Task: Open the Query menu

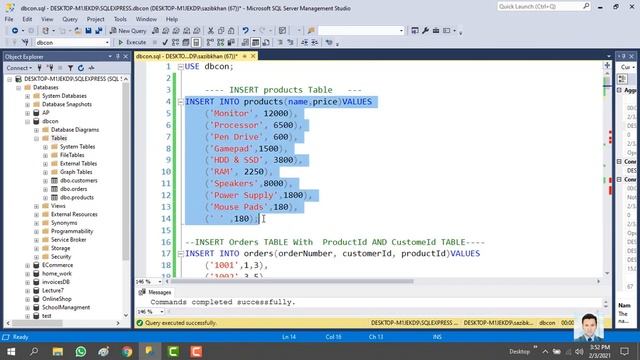Action: (70, 19)
